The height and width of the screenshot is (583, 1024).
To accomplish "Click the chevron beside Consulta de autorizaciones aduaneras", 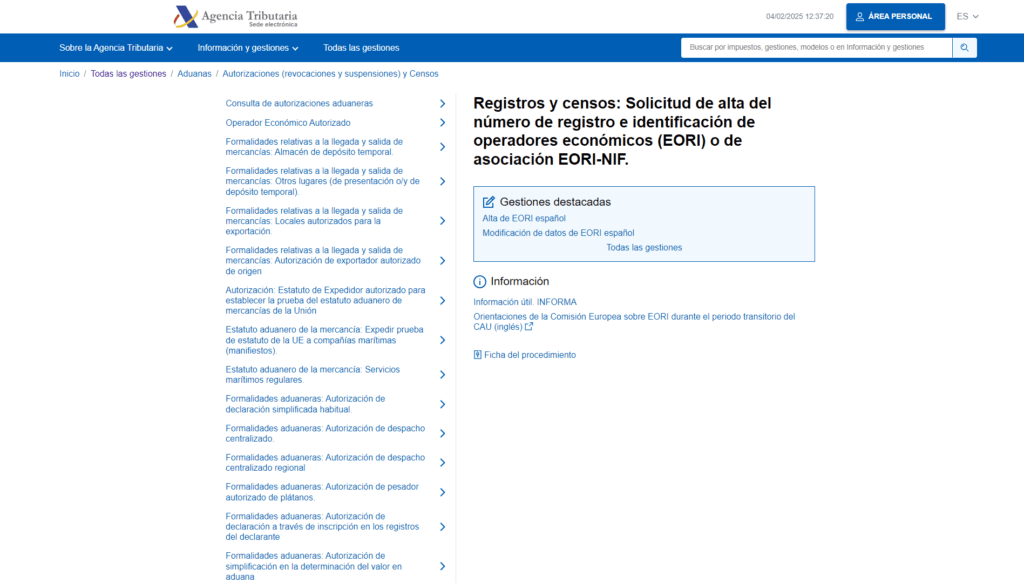I will point(443,103).
